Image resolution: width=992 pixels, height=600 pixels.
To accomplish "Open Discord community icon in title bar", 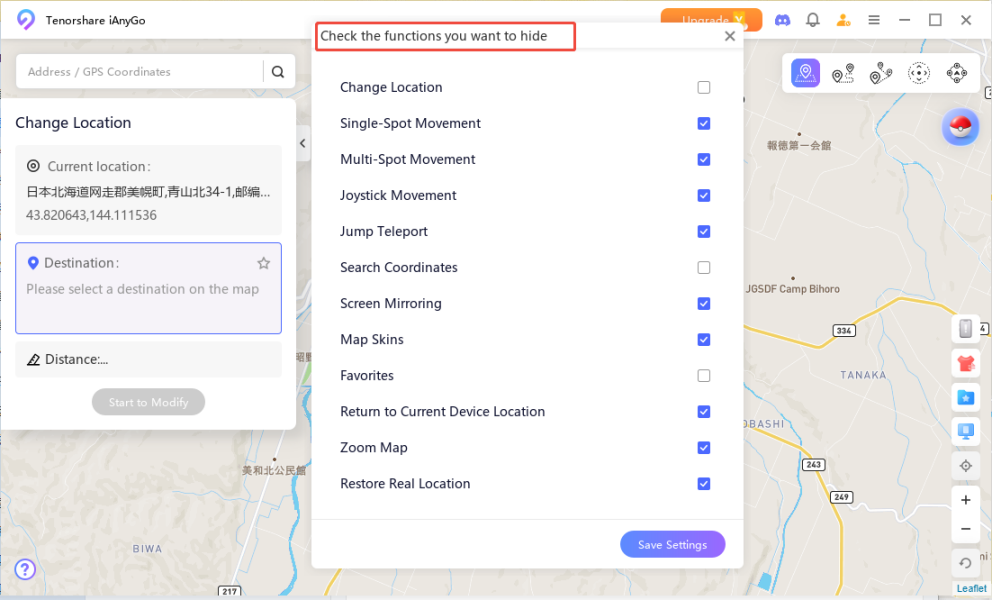I will pos(783,20).
